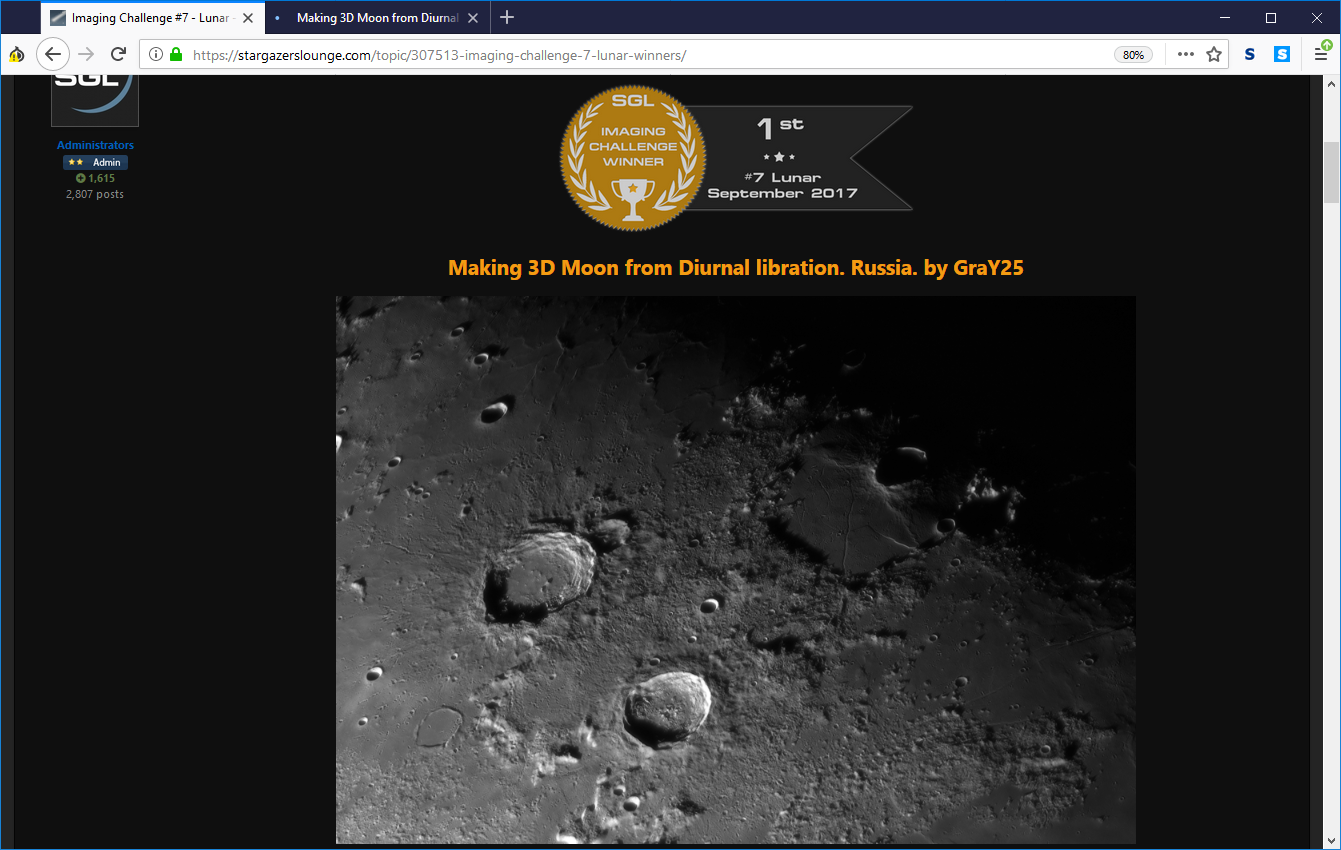Viewport: 1341px width, 850px height.
Task: Switch to the Making 3D Moon tab
Action: [375, 18]
